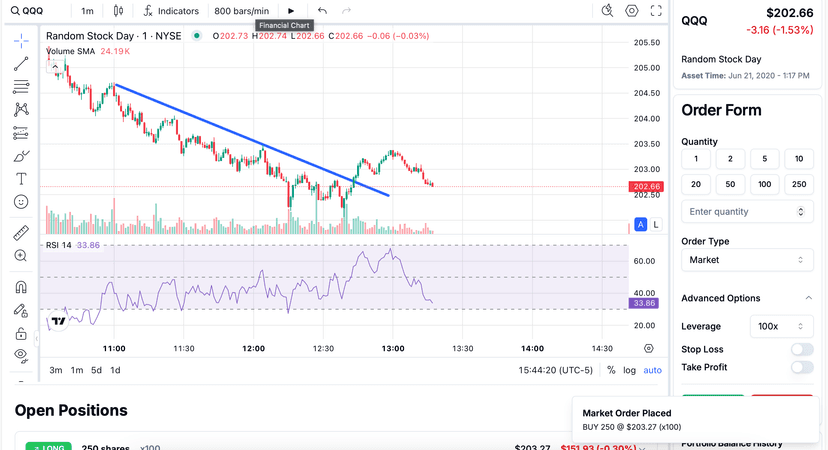Viewport: 828px width, 450px height.
Task: Click the 15:44:20 (UTC-5) timezone
Action: pyautogui.click(x=556, y=370)
